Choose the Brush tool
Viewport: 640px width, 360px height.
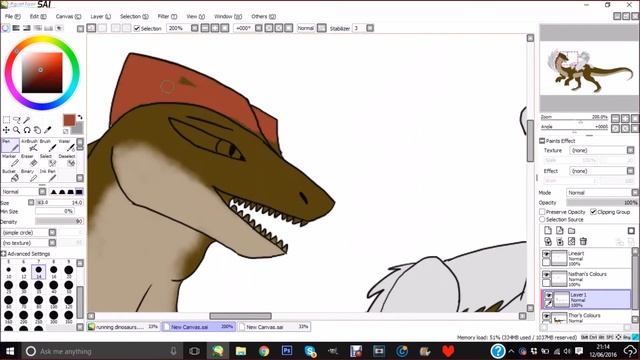pos(47,145)
